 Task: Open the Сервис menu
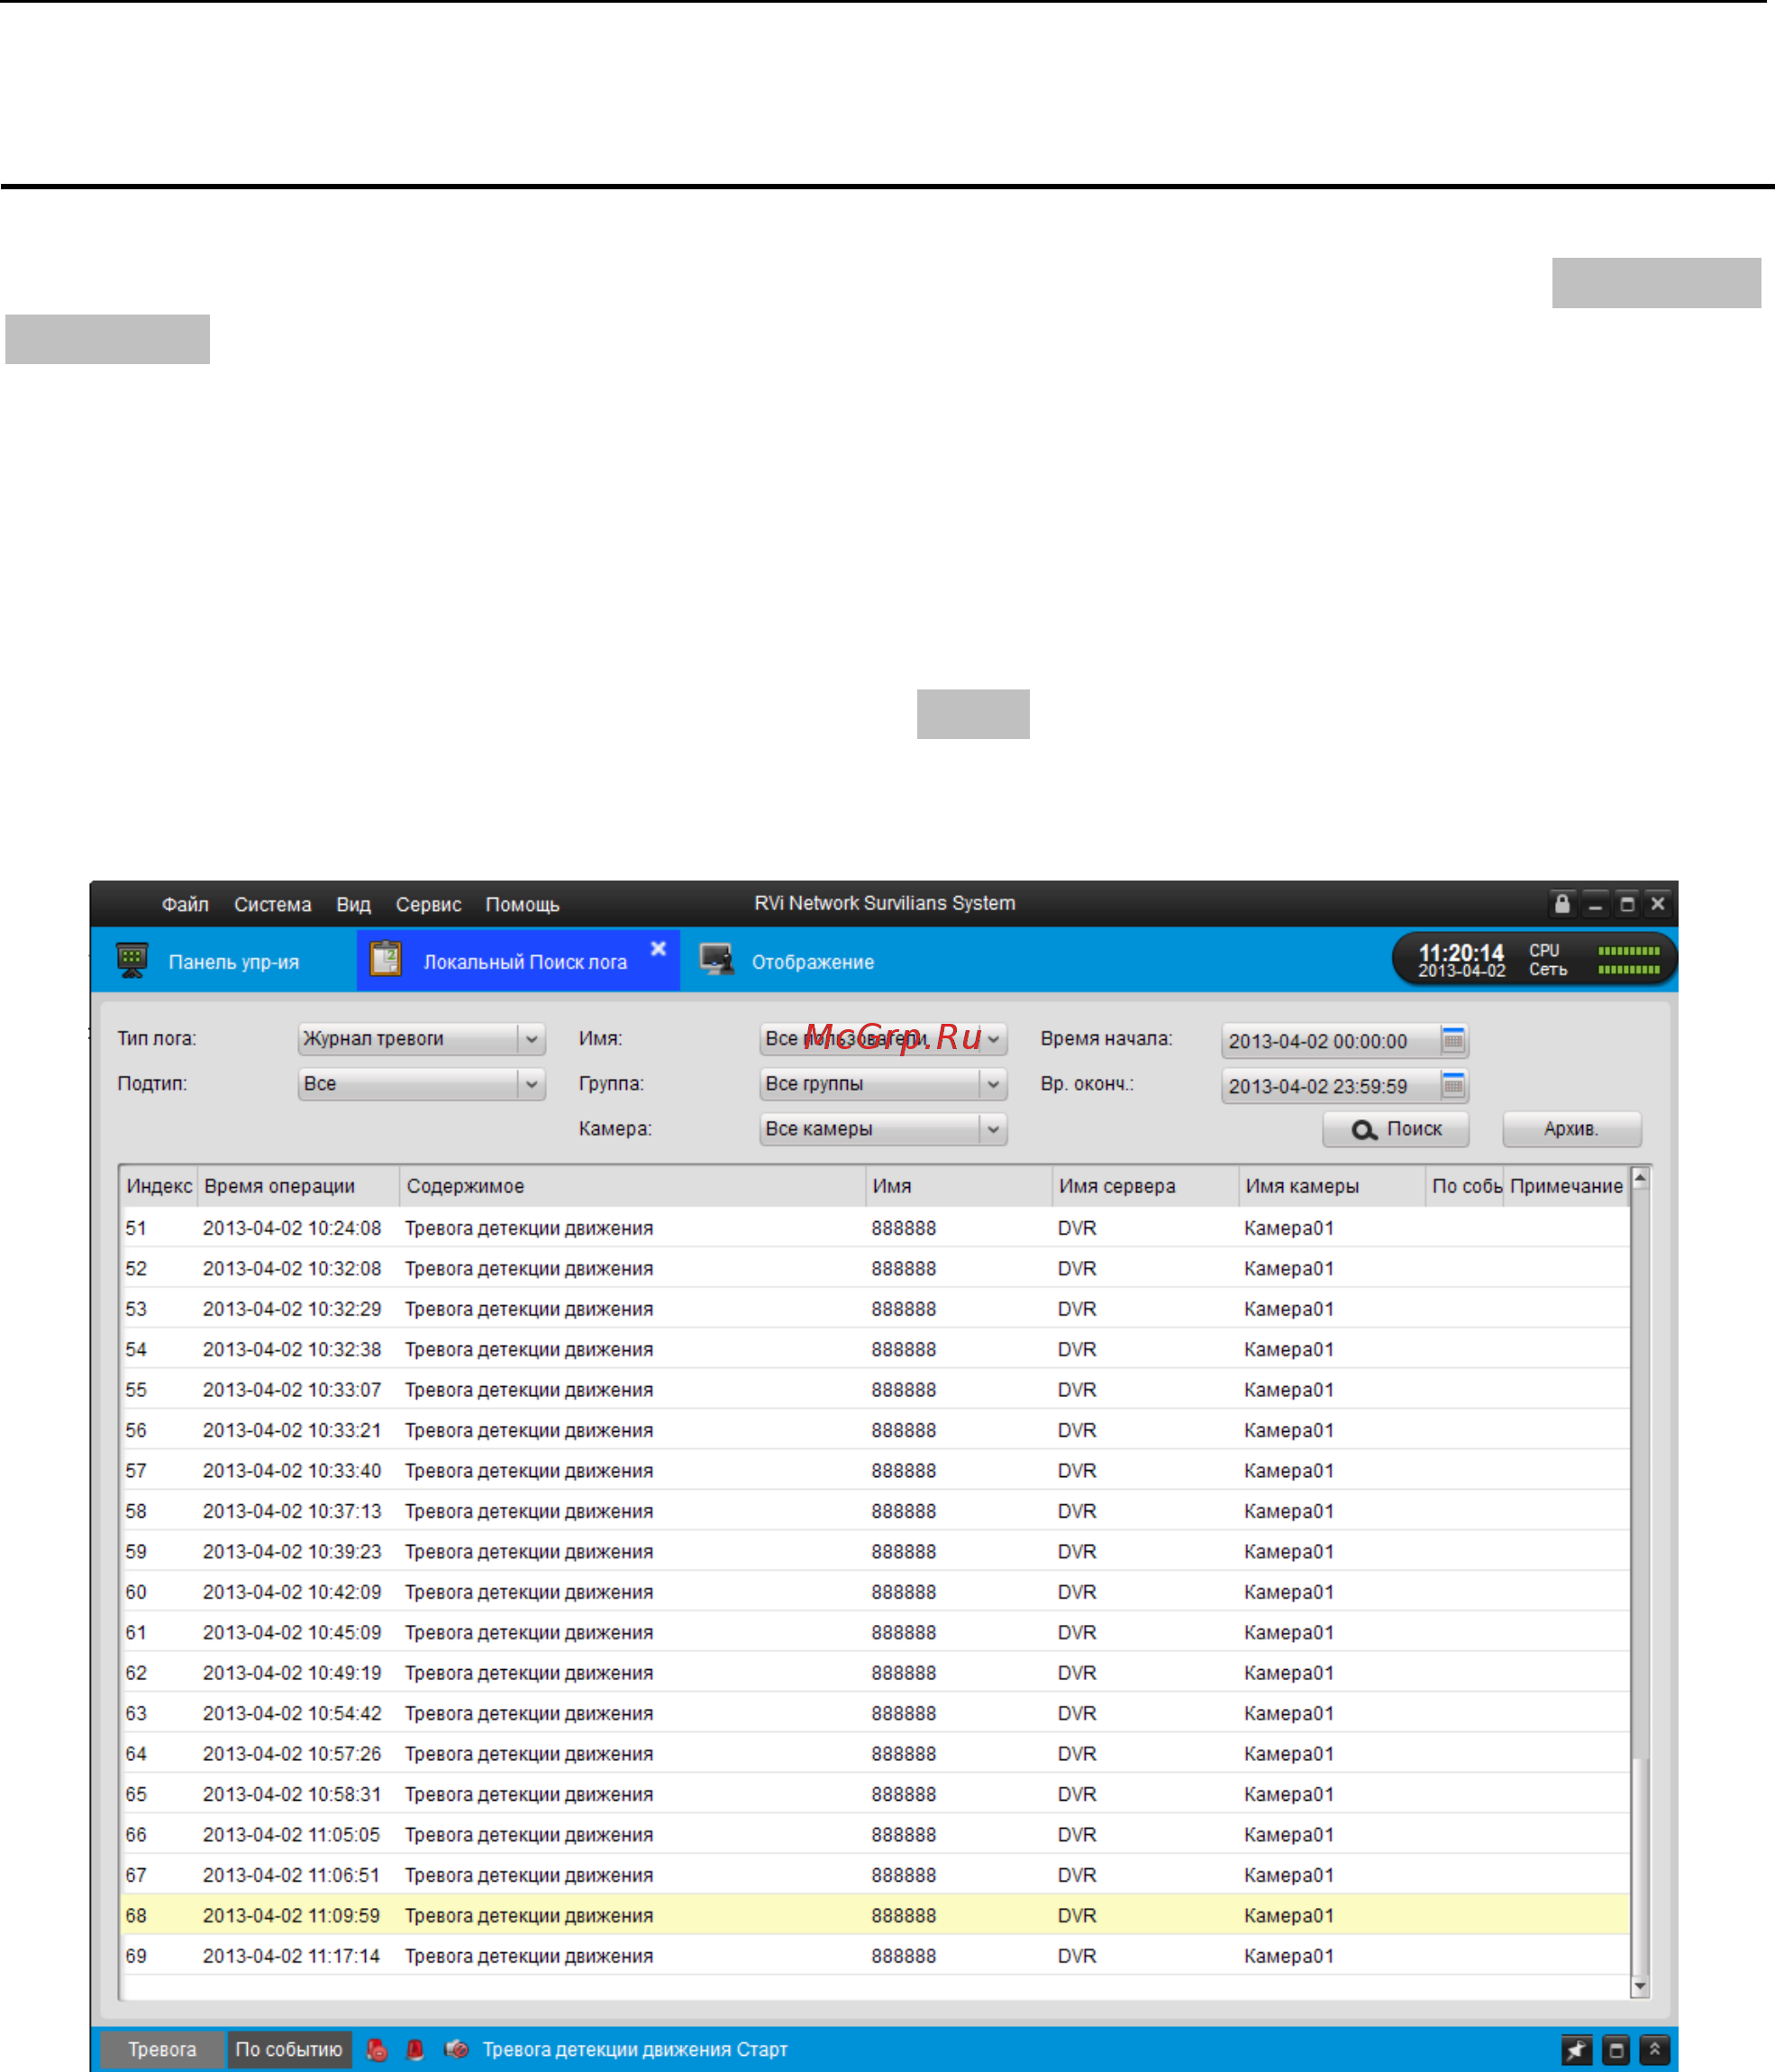pyautogui.click(x=428, y=904)
